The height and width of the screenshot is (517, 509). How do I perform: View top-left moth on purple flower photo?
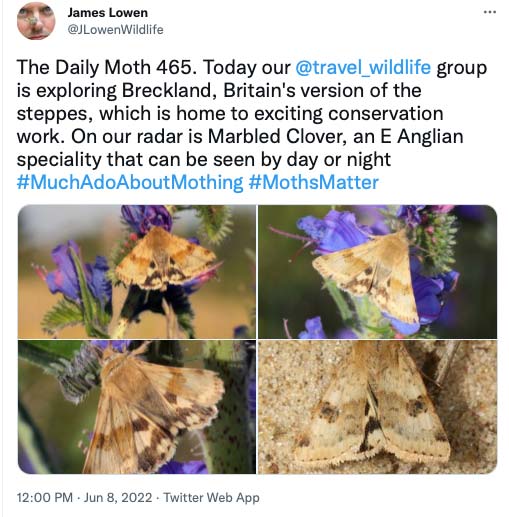137,272
